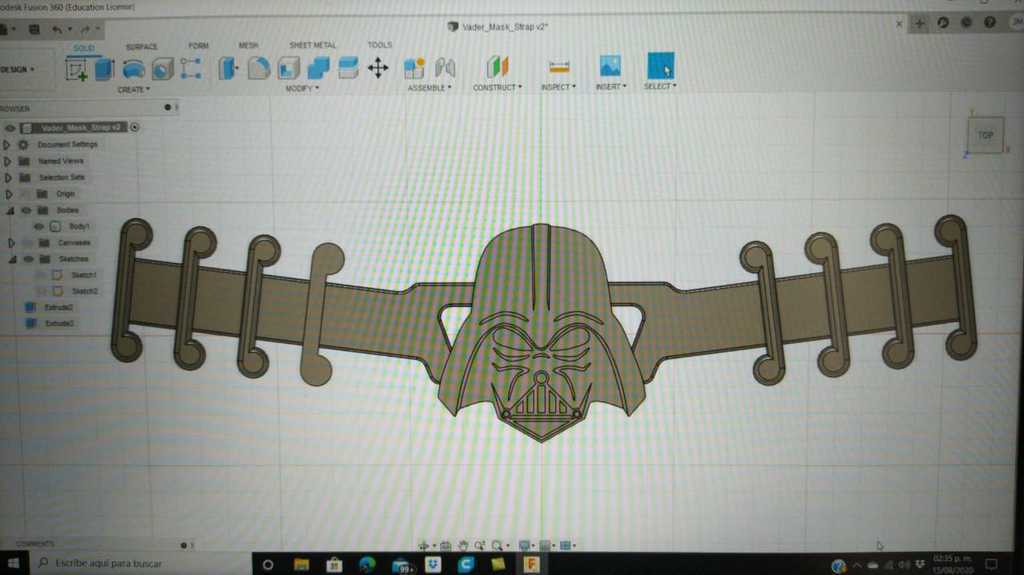This screenshot has width=1024, height=575.
Task: Click the Offset Plane construct icon
Action: tap(497, 67)
